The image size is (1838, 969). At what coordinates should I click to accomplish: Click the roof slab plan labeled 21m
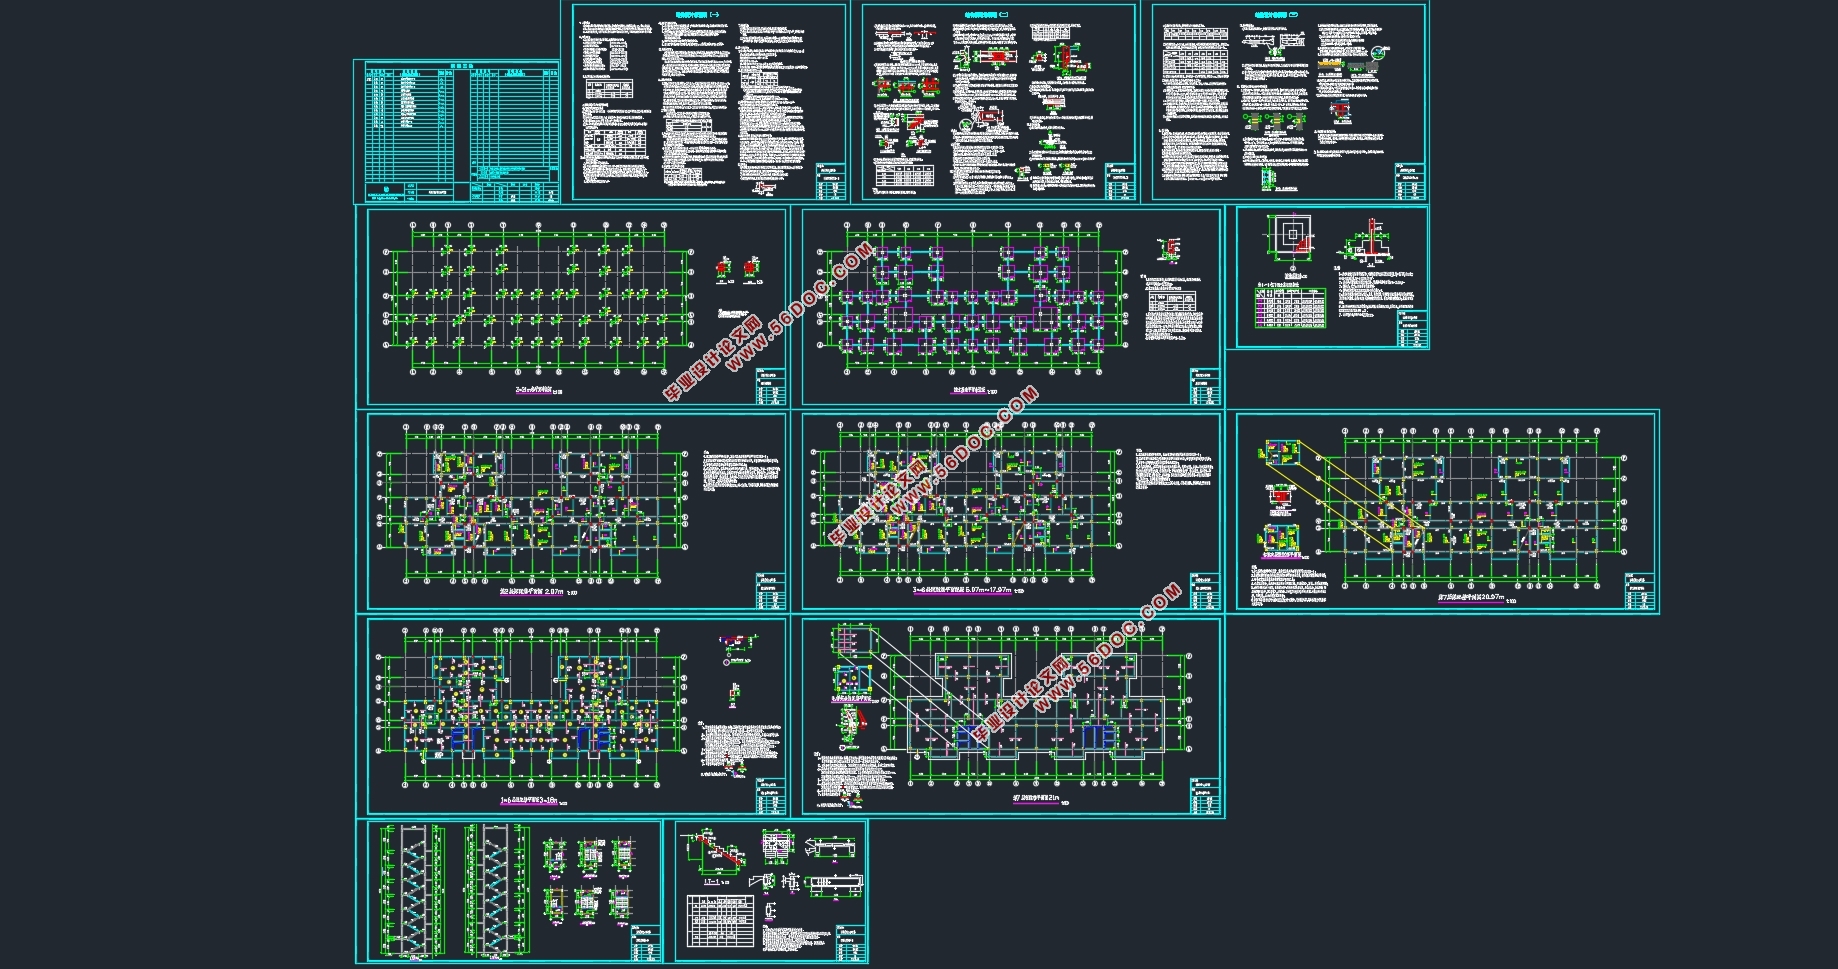1012,715
